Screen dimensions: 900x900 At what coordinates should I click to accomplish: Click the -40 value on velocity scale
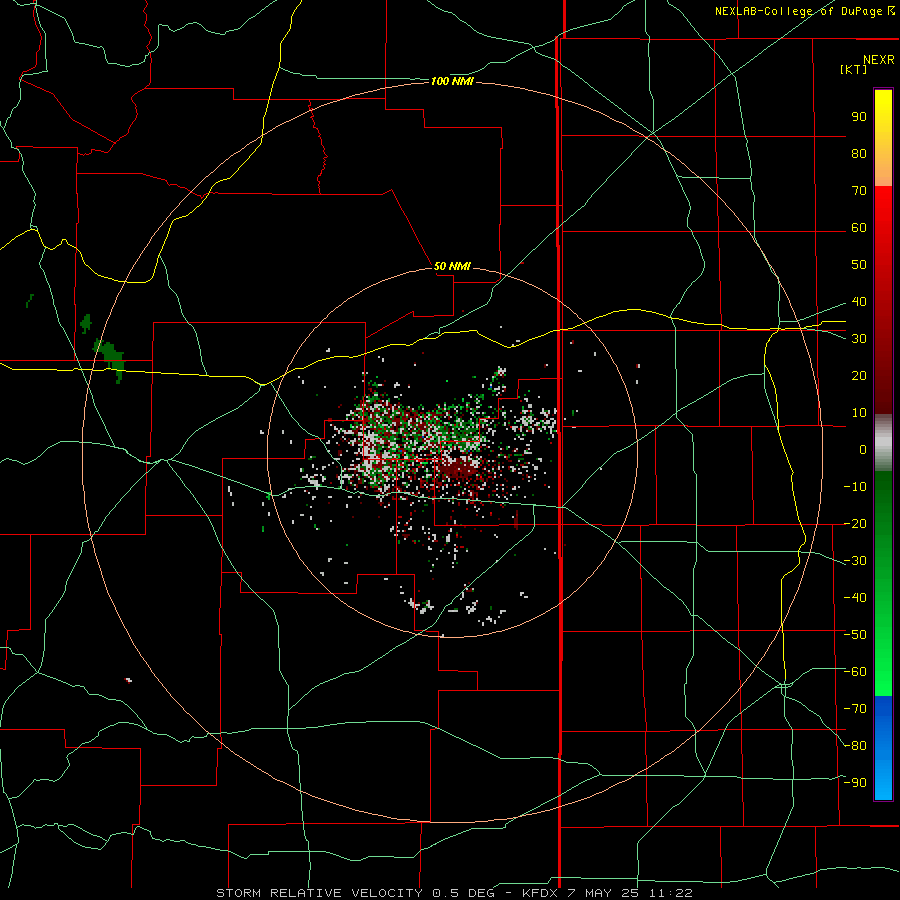(855, 598)
